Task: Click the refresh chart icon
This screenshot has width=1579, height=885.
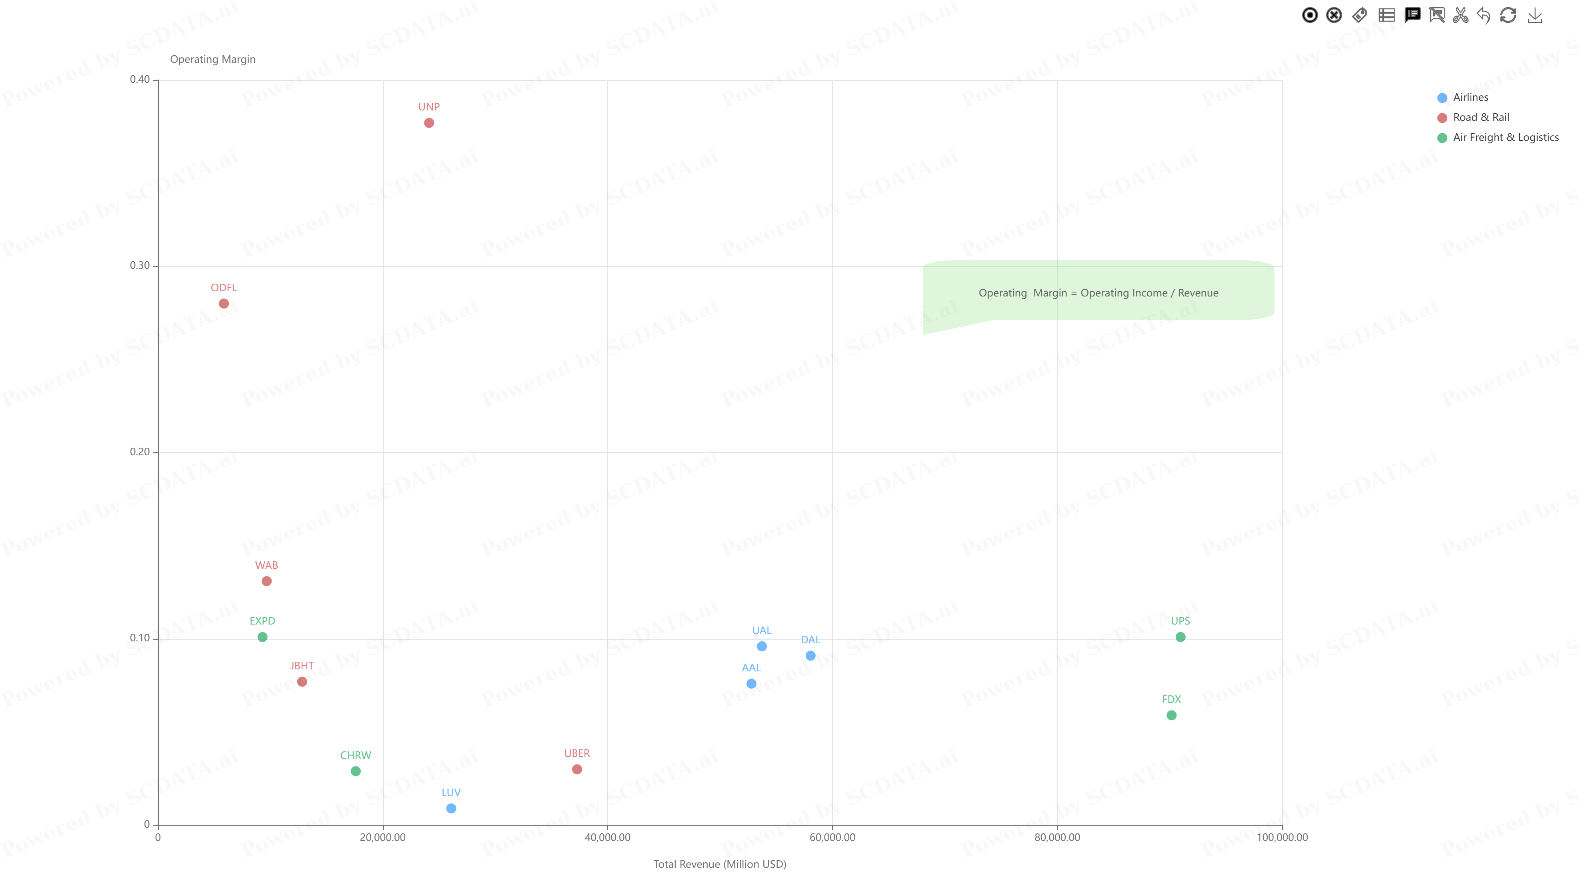Action: click(x=1508, y=15)
